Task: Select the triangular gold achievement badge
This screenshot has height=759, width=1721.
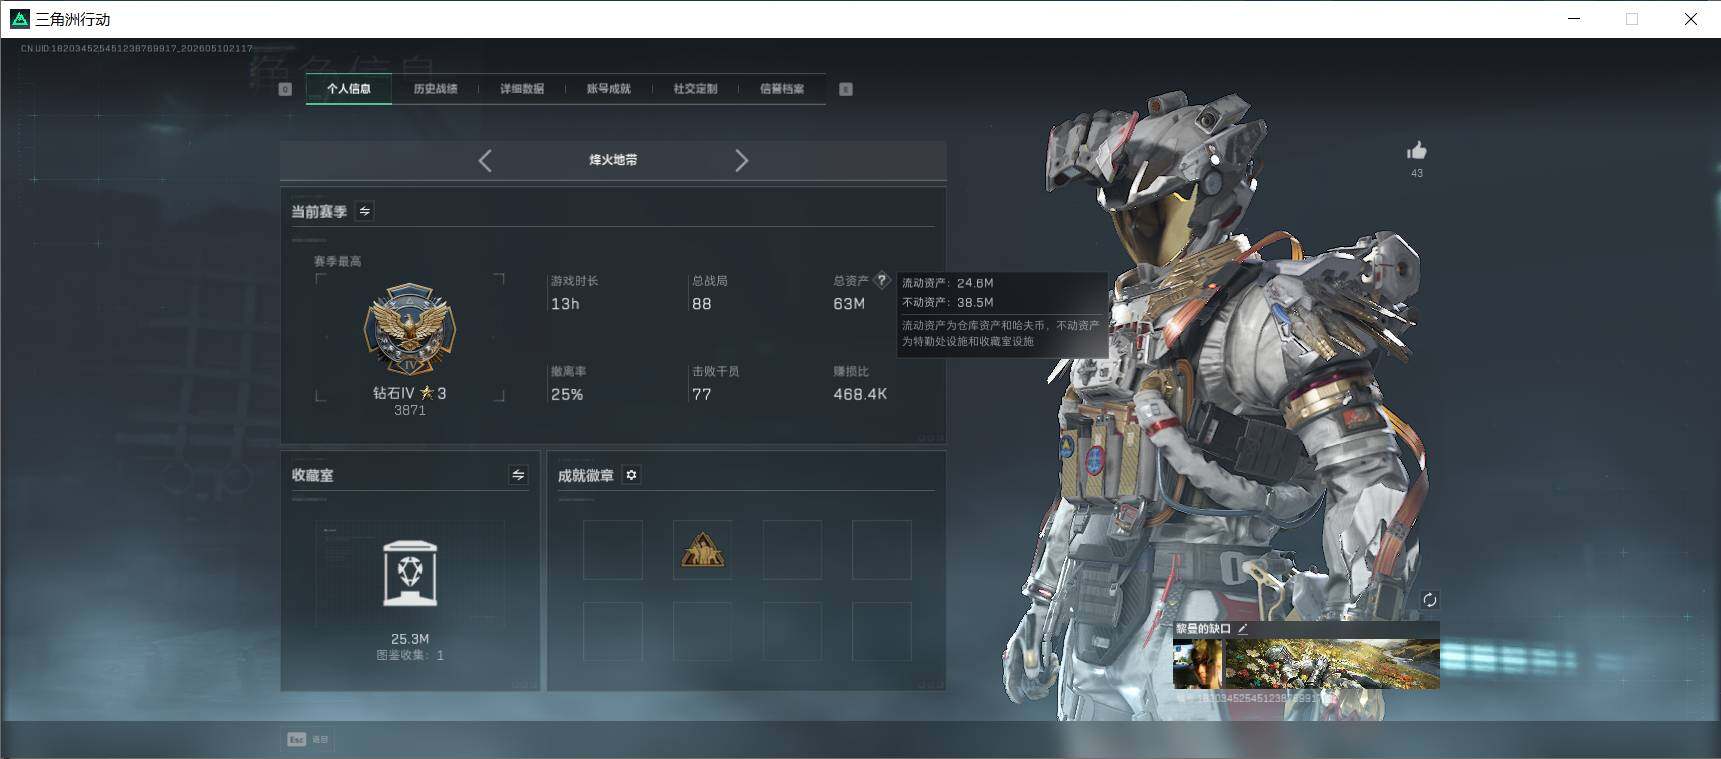Action: (702, 550)
